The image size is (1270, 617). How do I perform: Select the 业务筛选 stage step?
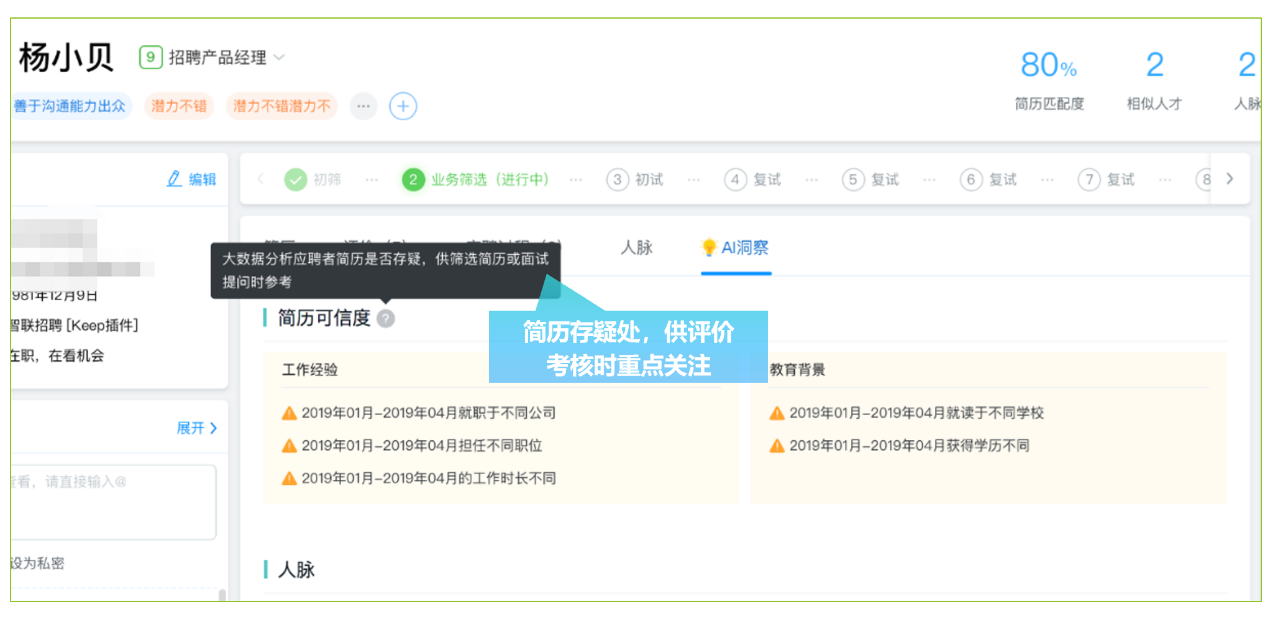point(476,180)
